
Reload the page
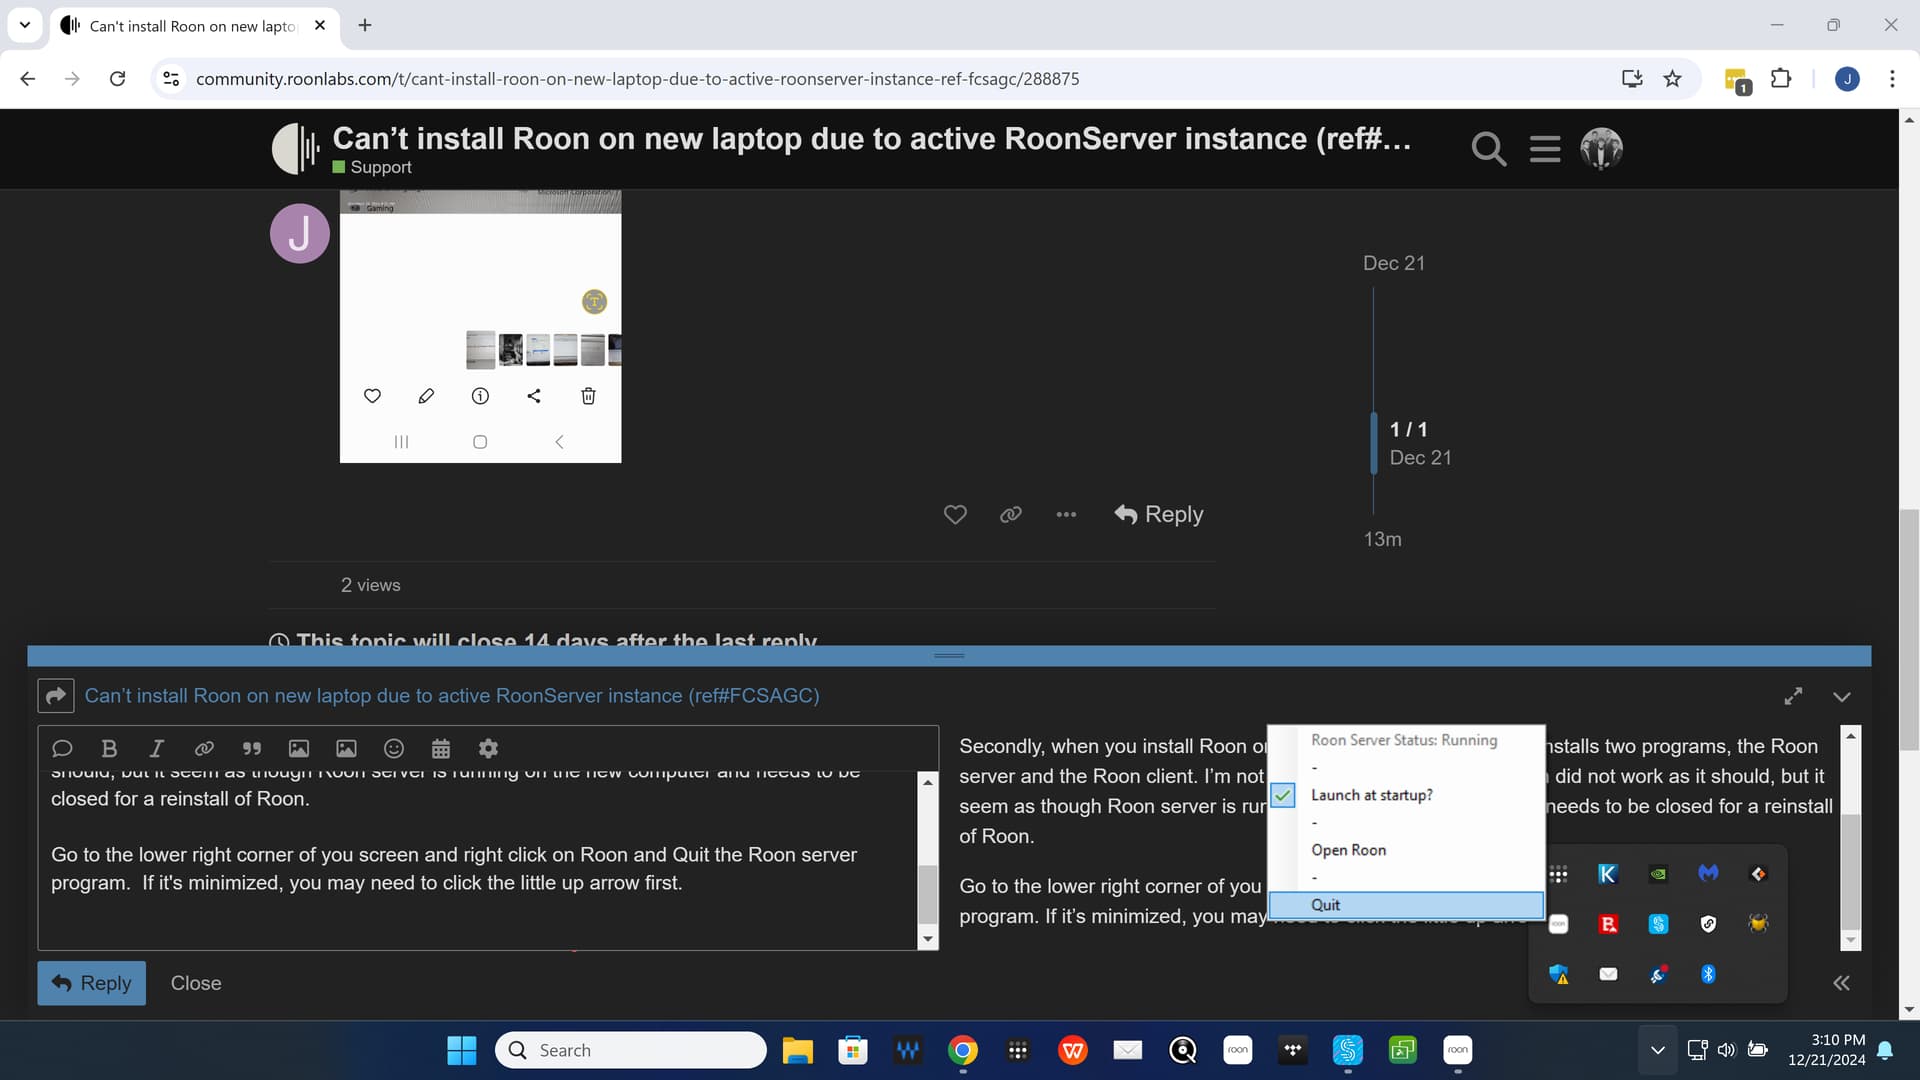117,79
